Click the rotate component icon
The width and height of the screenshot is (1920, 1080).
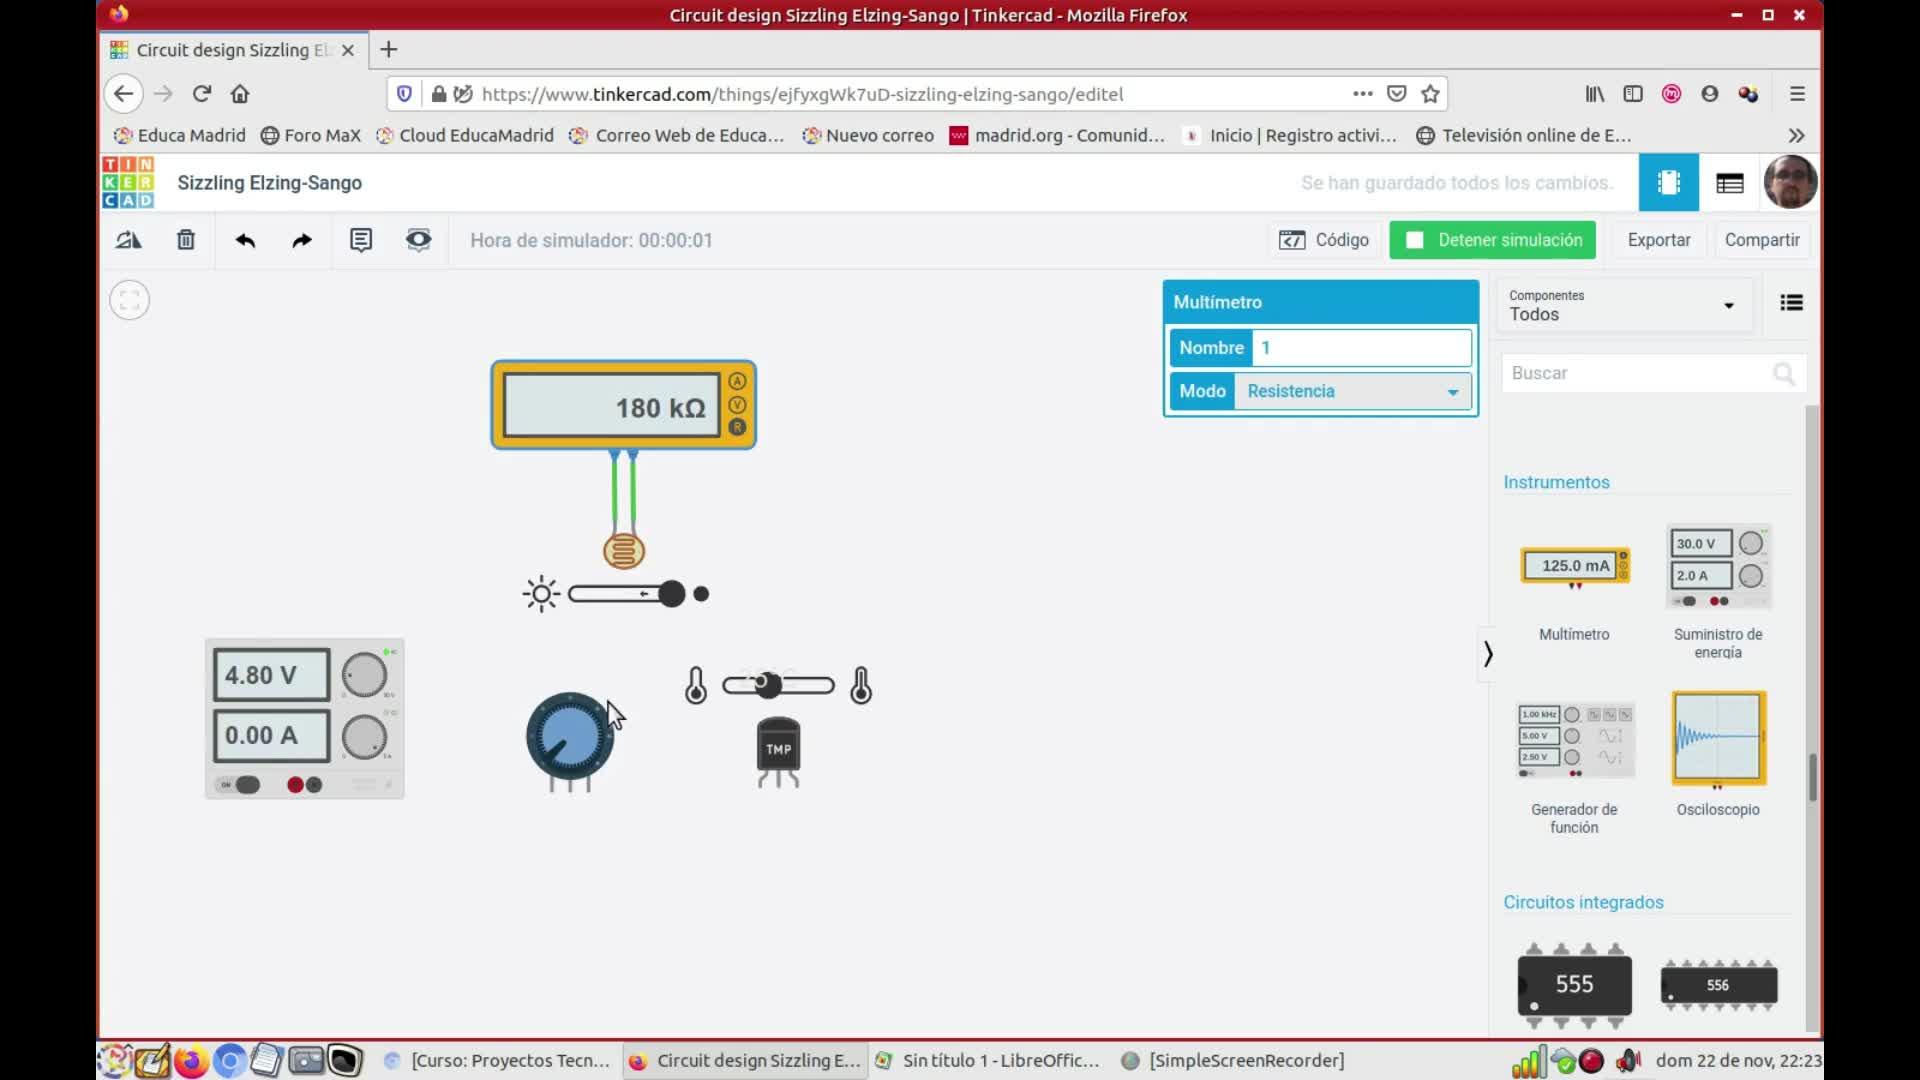pos(129,240)
